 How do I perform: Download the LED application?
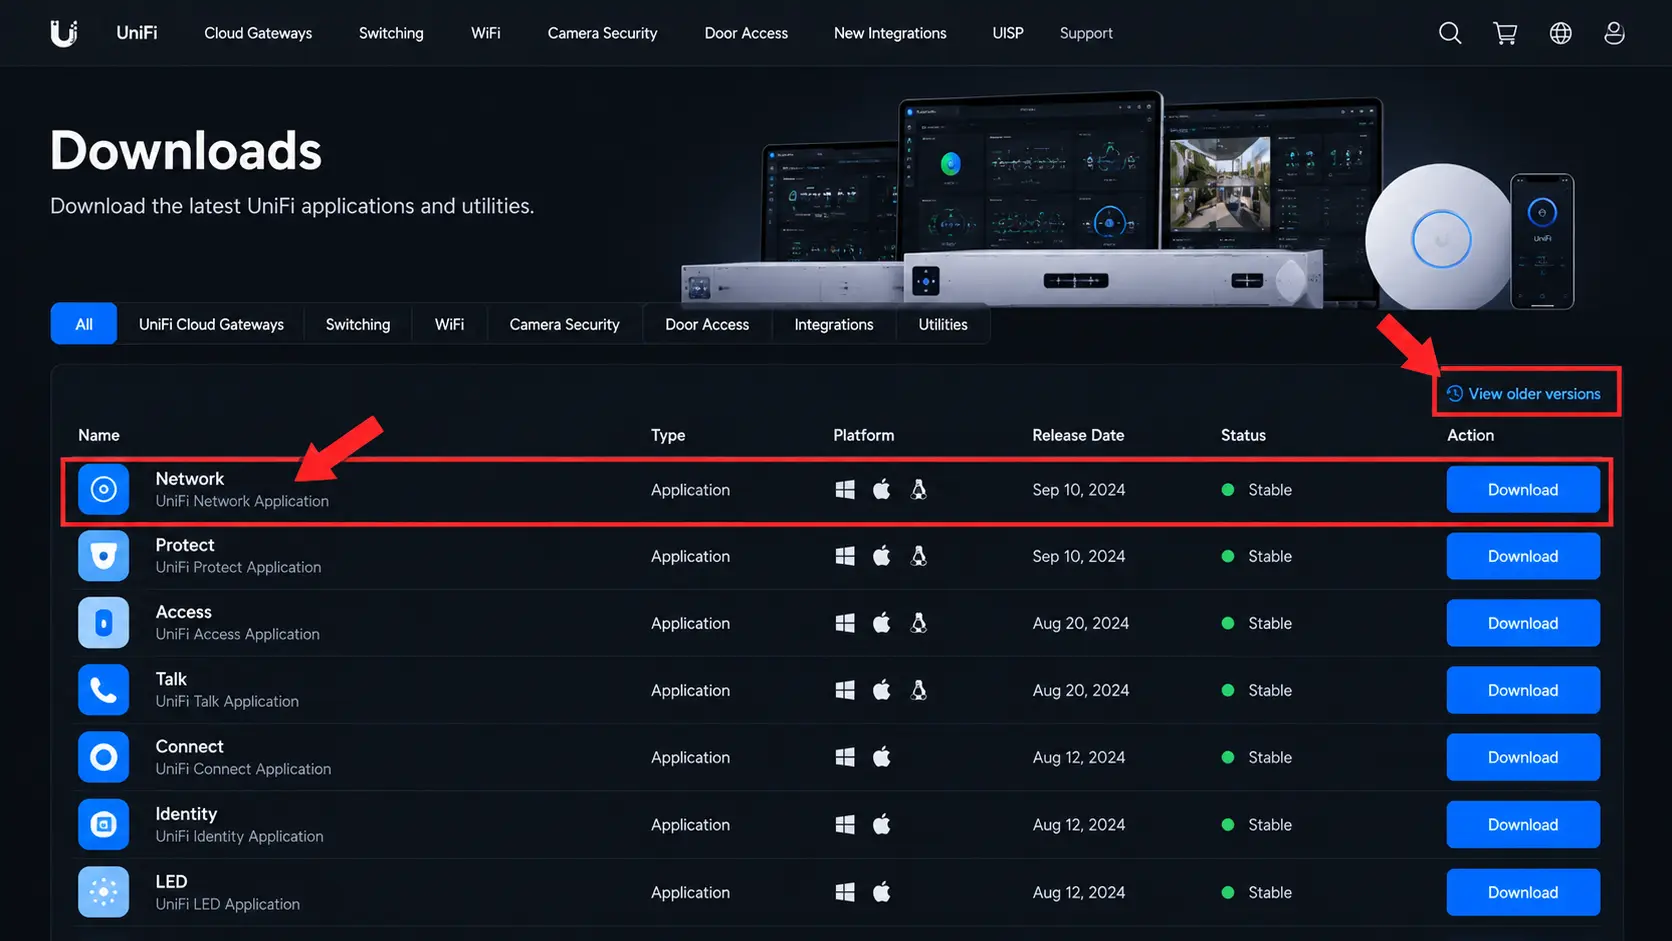click(x=1523, y=892)
